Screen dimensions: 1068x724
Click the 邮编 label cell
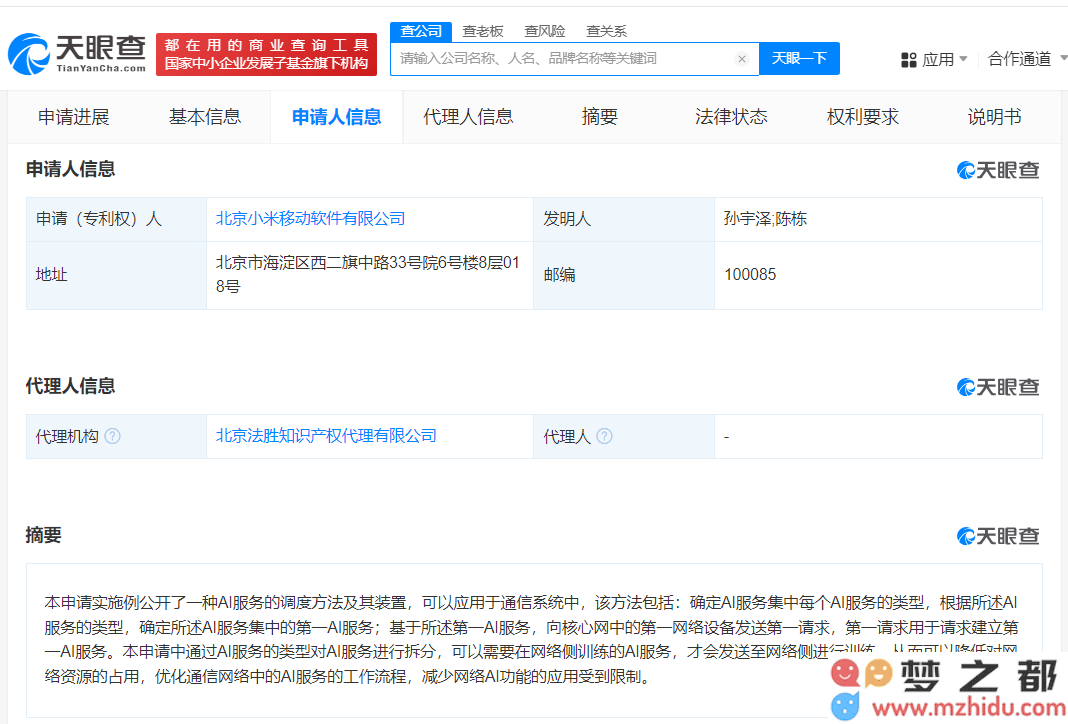624,275
